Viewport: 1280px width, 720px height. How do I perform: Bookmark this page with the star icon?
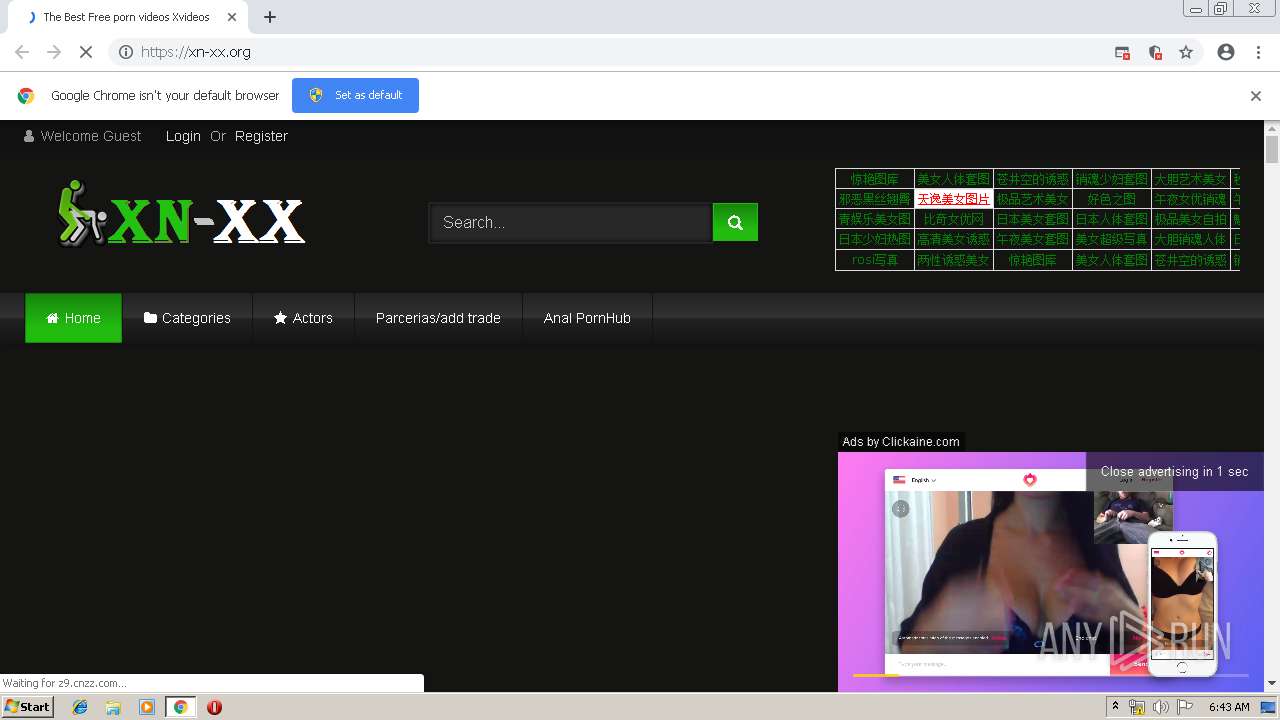click(x=1186, y=52)
